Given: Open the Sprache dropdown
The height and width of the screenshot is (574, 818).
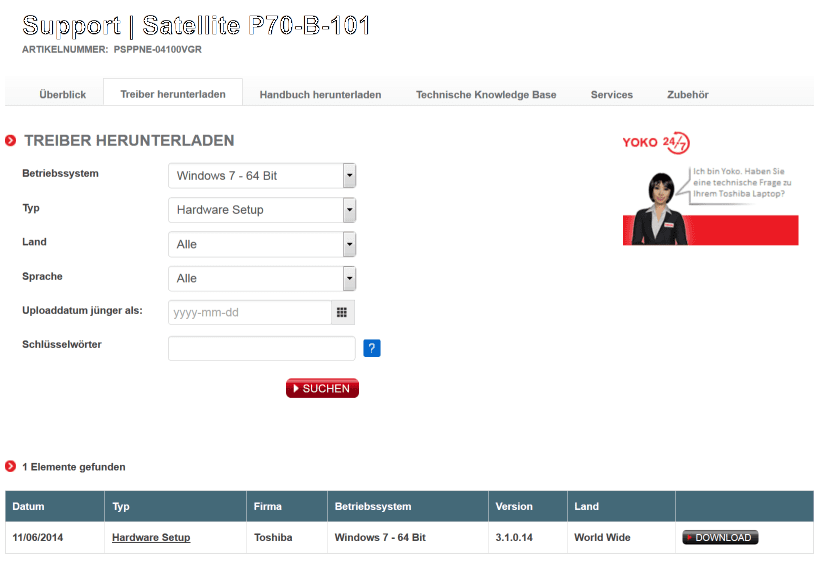Looking at the screenshot, I should click(x=262, y=278).
